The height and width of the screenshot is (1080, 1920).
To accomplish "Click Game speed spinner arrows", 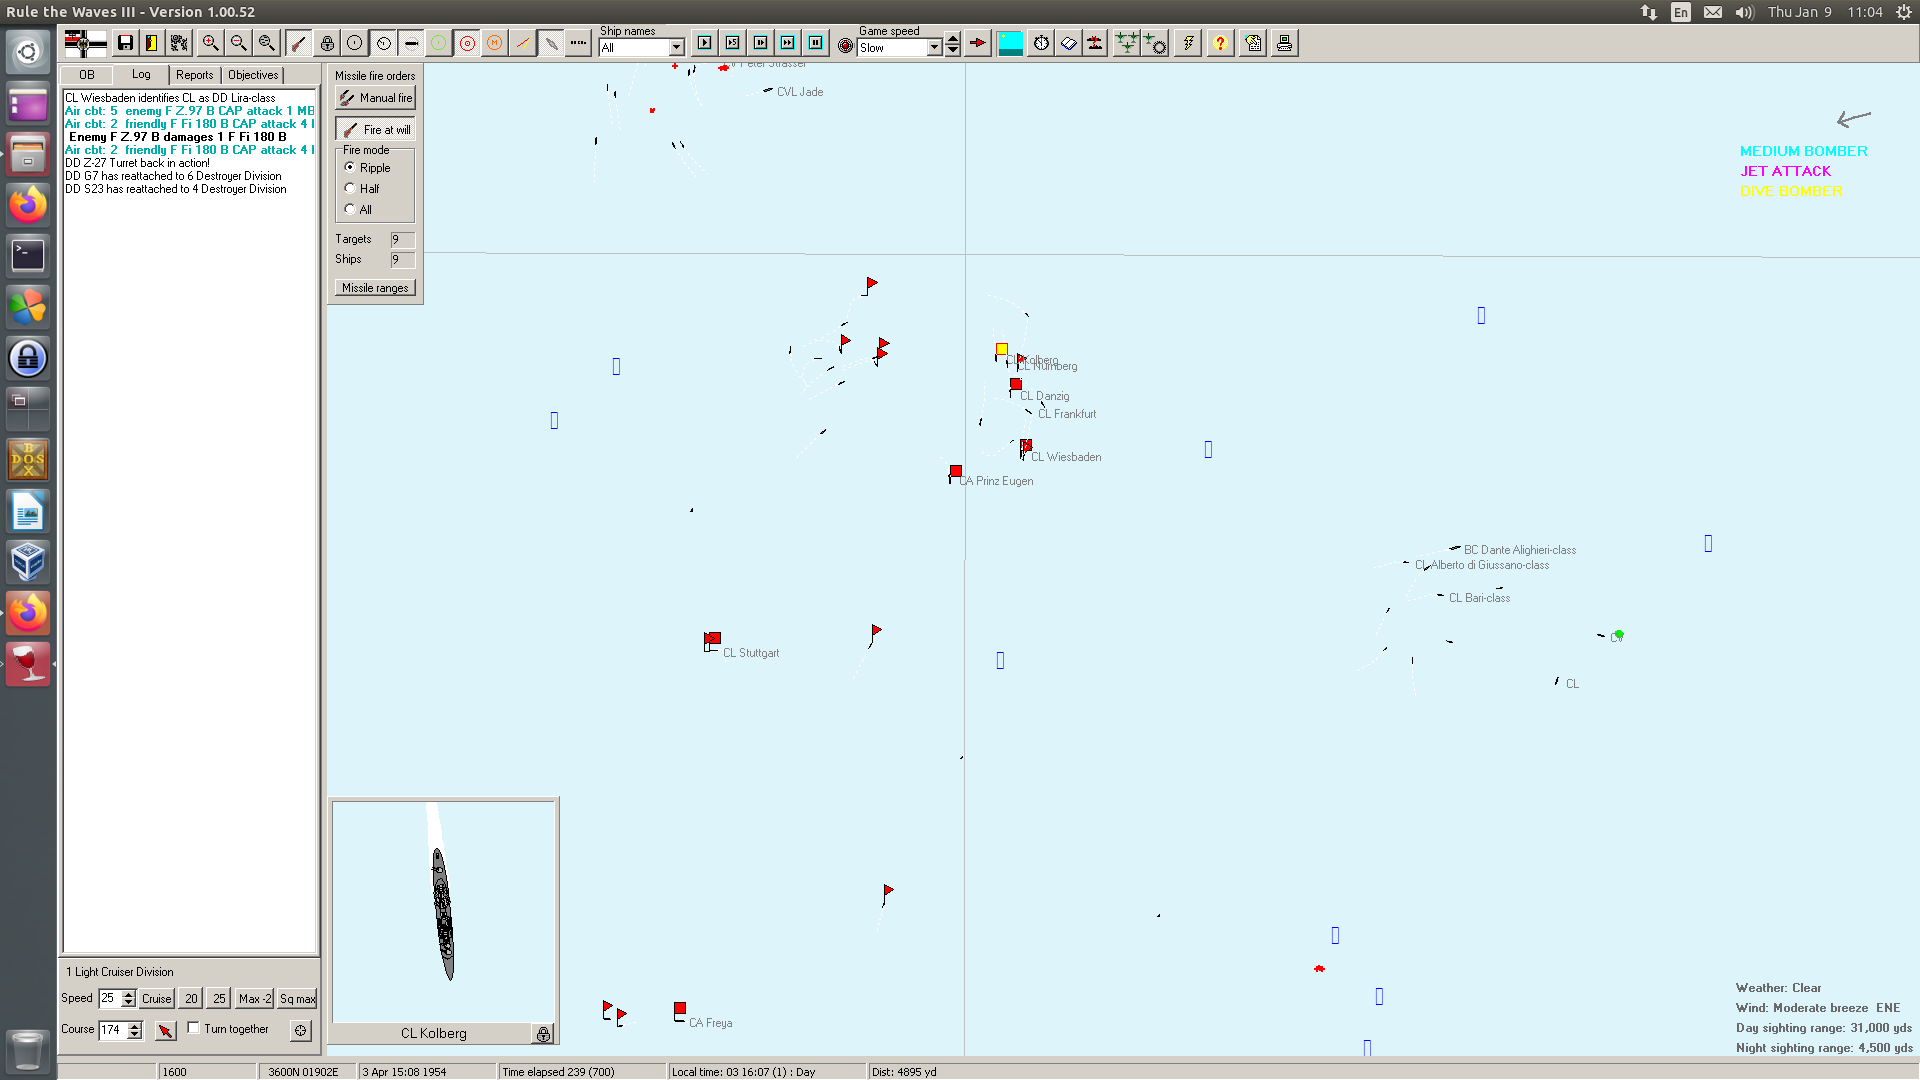I will coord(953,44).
